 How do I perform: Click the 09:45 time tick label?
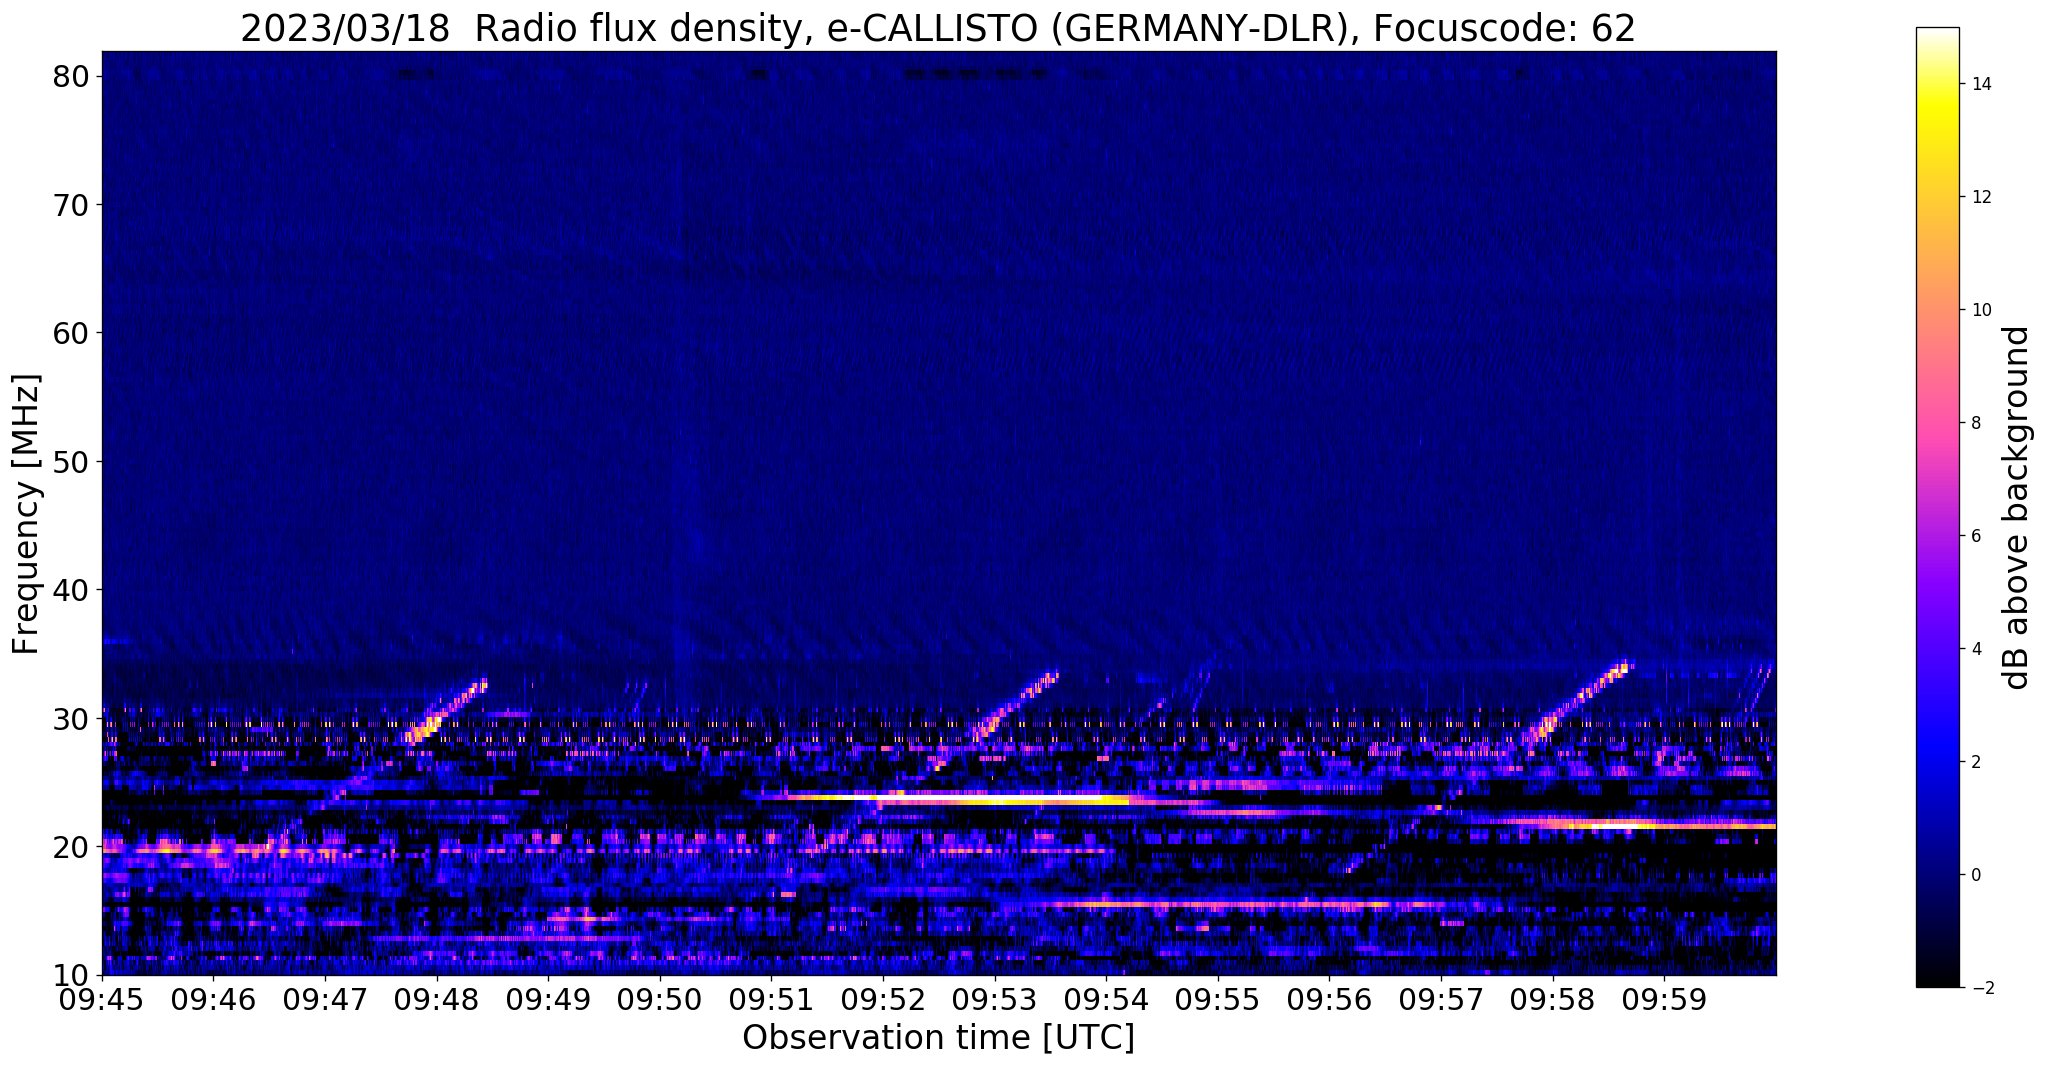(102, 1000)
